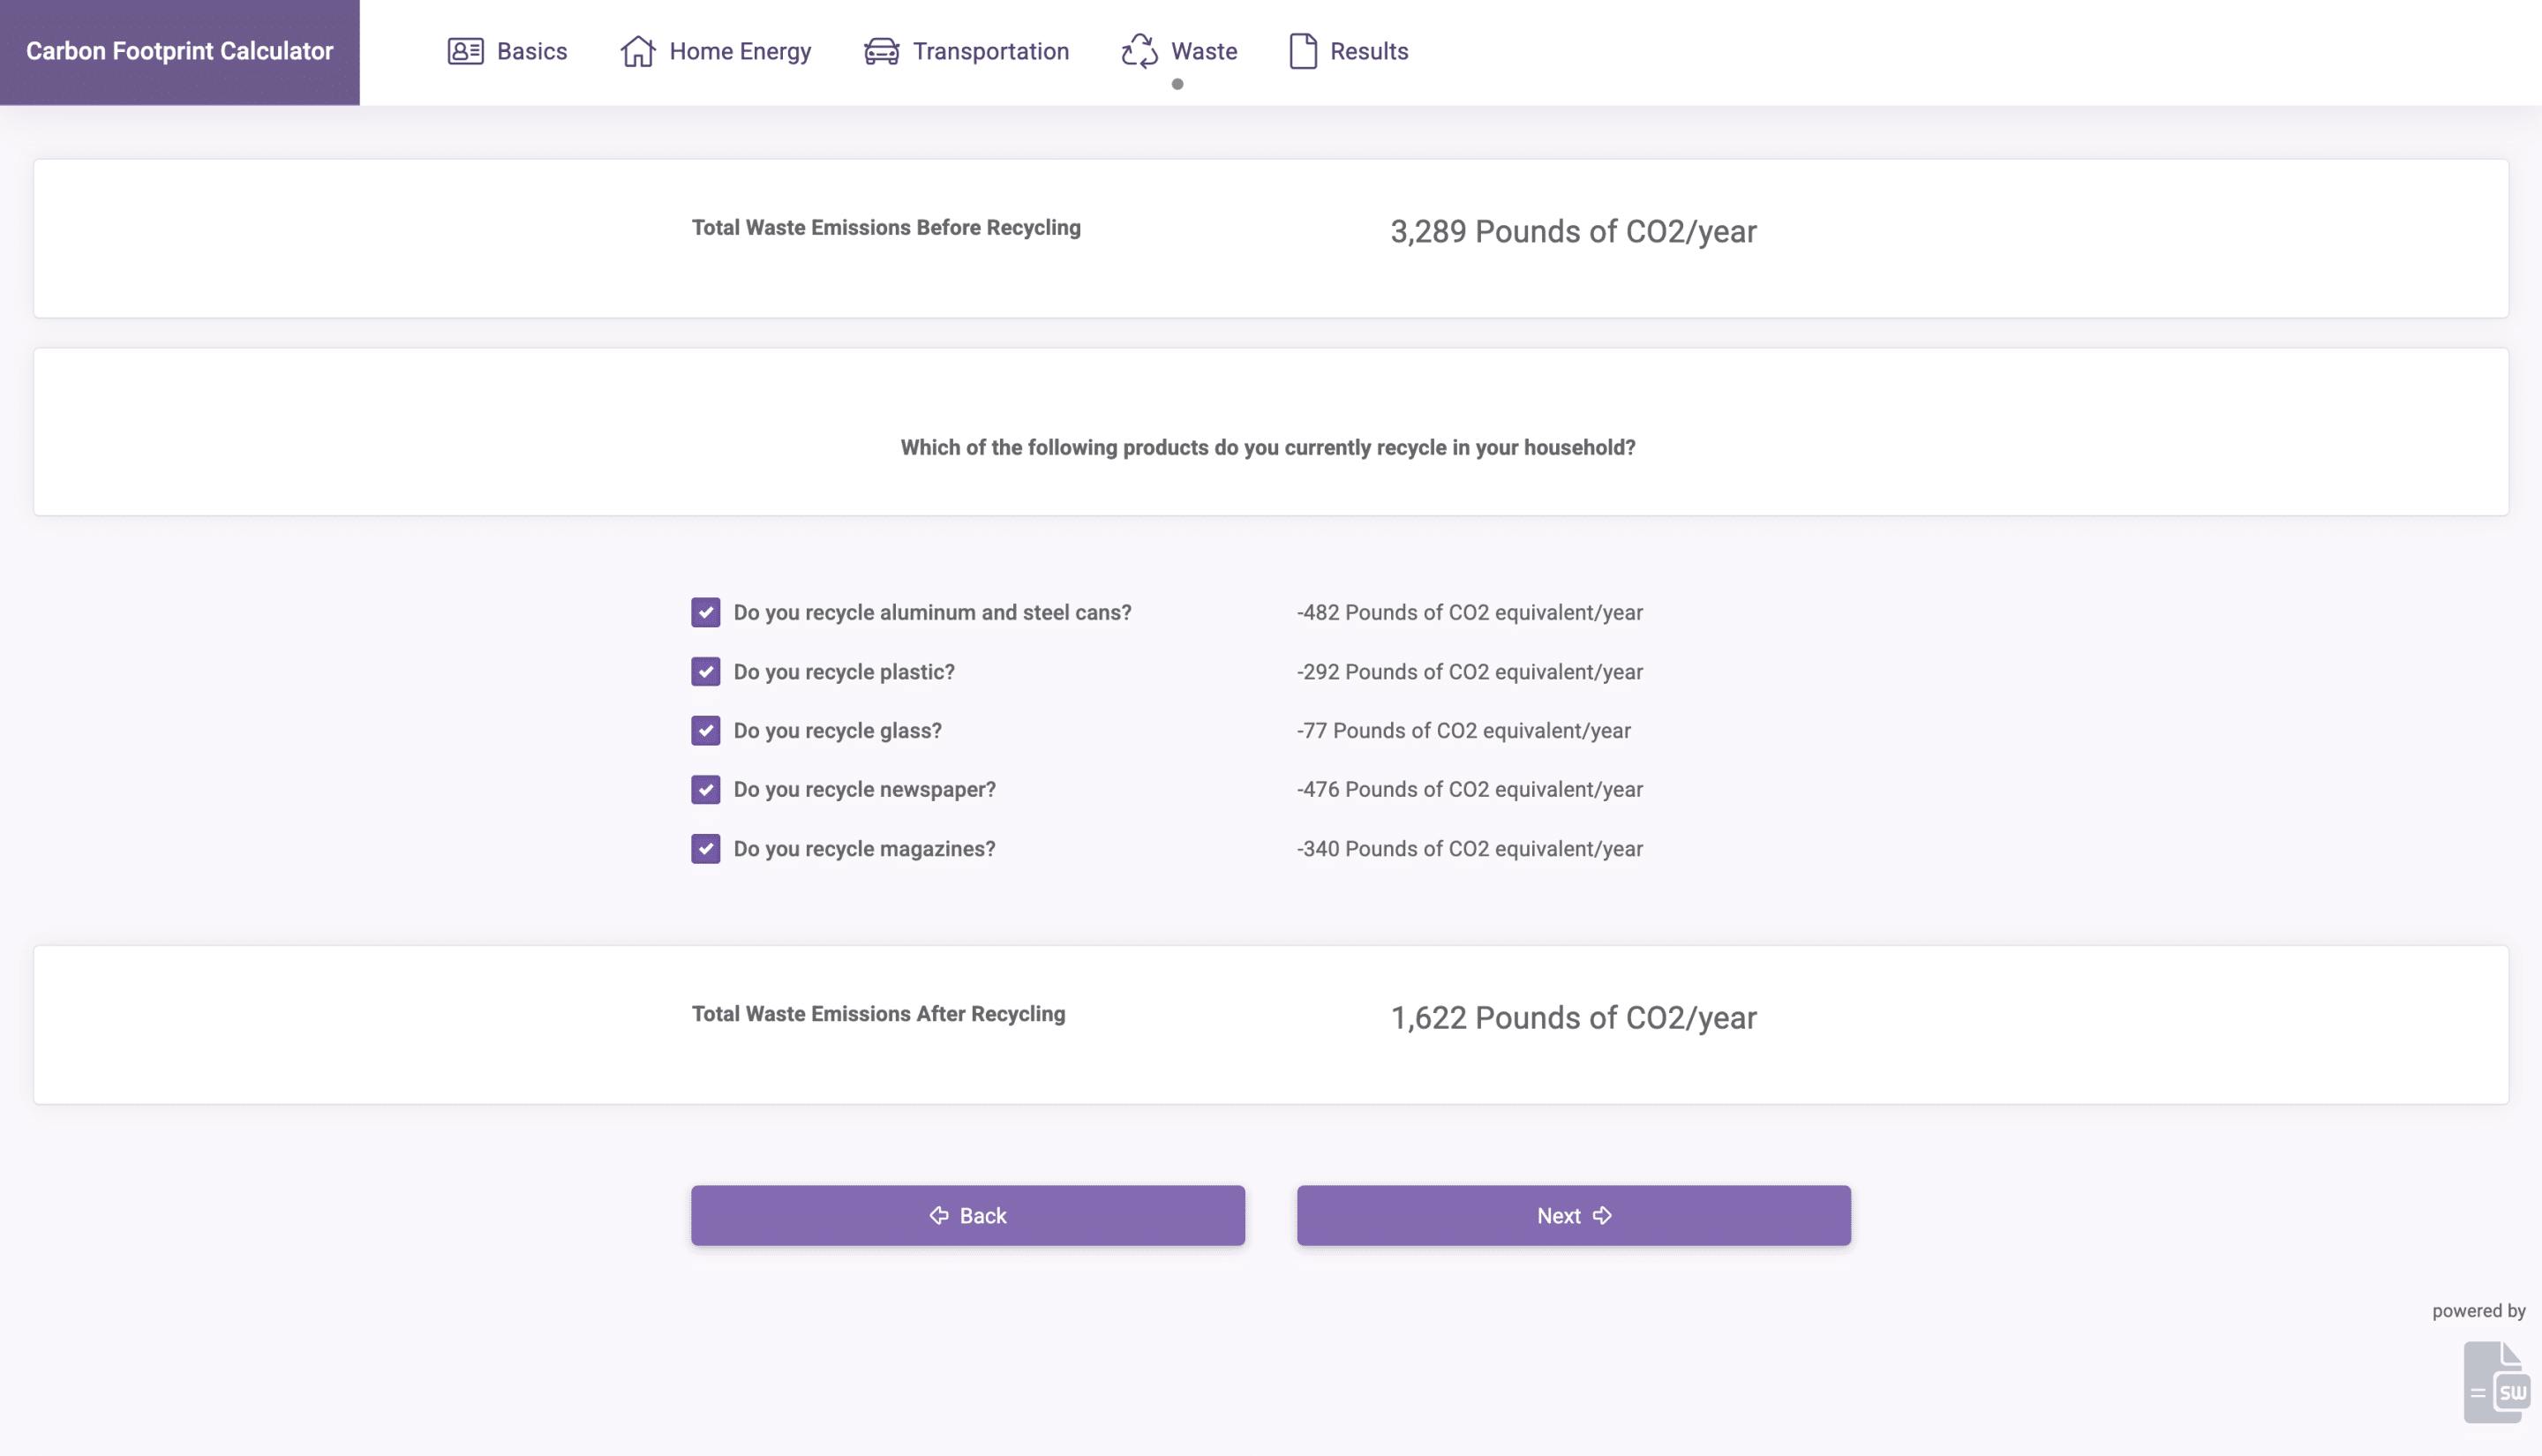Click the Transportation car icon

(x=881, y=51)
